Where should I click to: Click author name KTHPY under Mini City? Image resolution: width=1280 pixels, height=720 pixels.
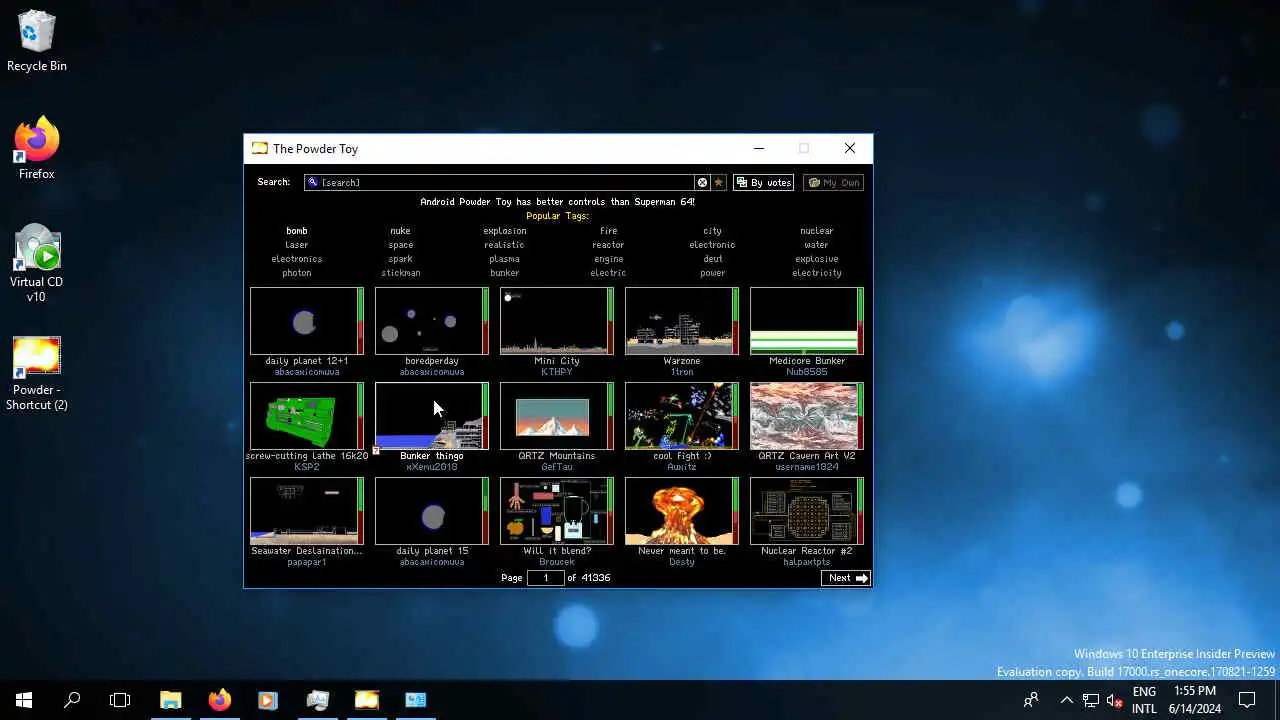pyautogui.click(x=557, y=372)
